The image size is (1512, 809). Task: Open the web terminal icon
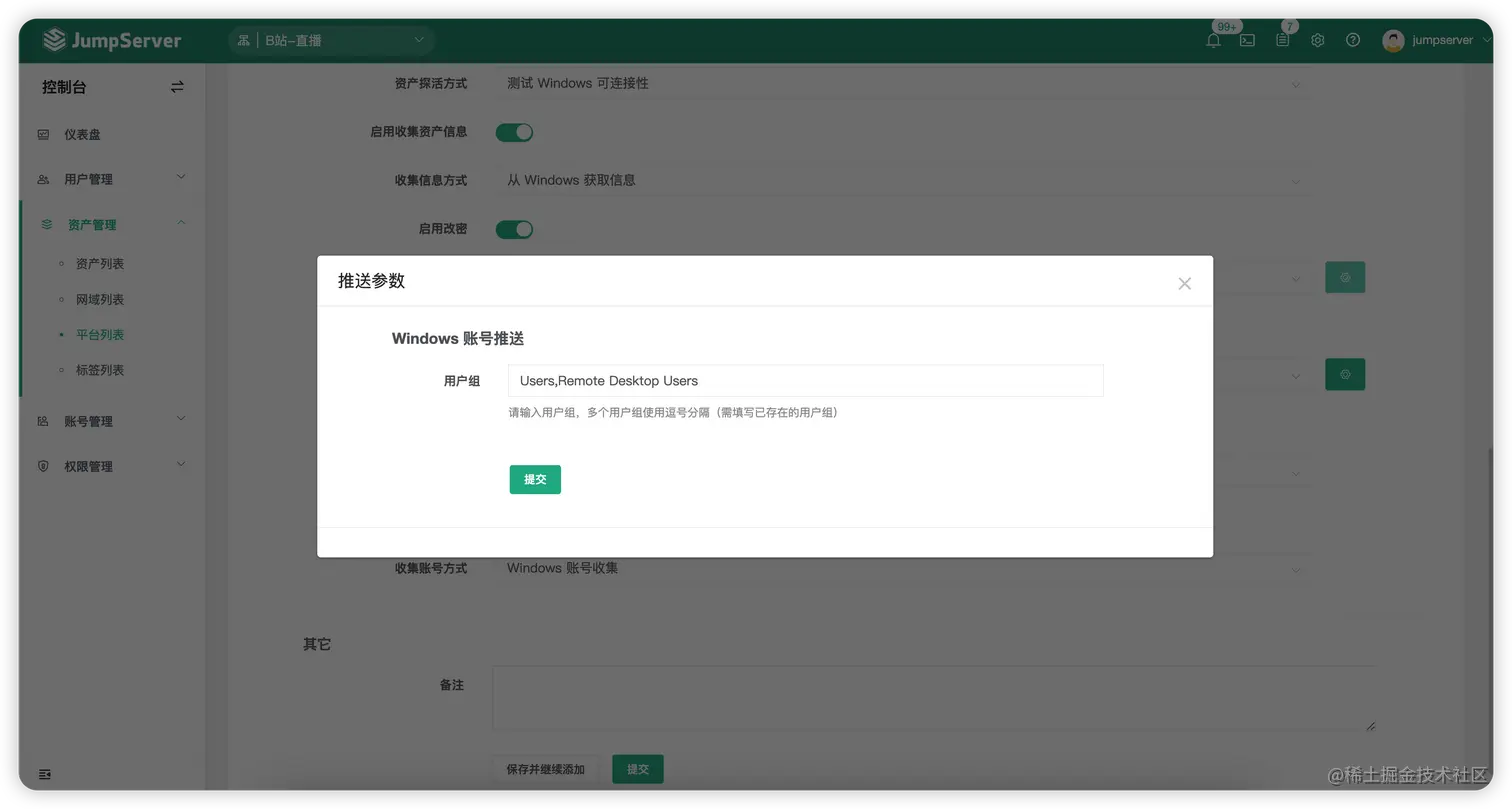(x=1247, y=41)
